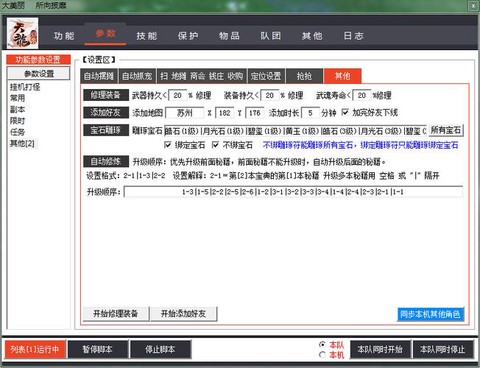Viewport: 480px width, 368px height.
Task: Click the 本队同时开始 button
Action: tap(380, 349)
